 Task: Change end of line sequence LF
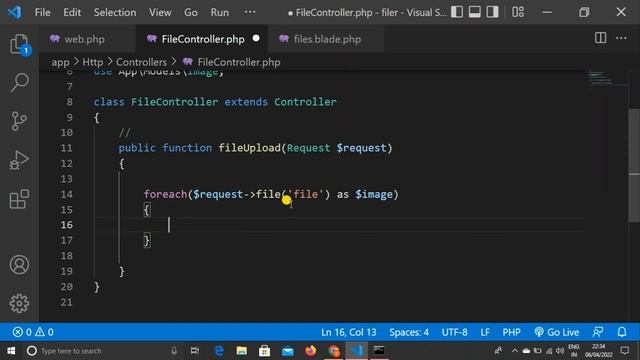coord(485,332)
